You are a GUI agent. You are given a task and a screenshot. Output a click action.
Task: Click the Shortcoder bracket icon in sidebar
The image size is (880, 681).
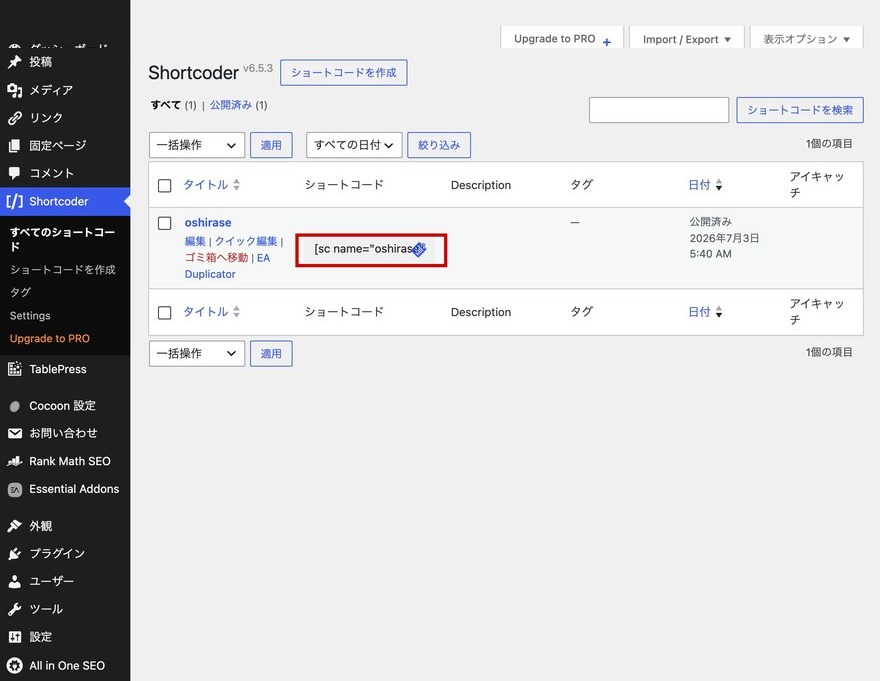click(15, 202)
